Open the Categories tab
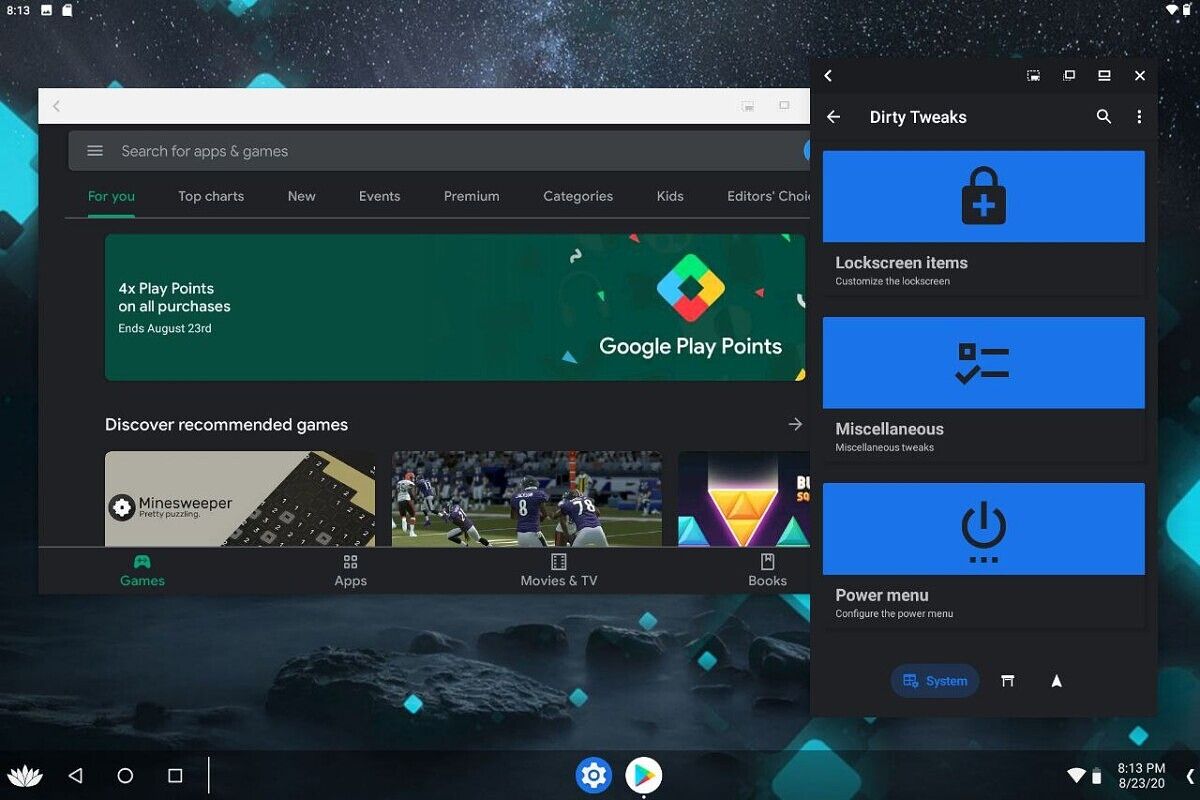The width and height of the screenshot is (1200, 800). [578, 196]
